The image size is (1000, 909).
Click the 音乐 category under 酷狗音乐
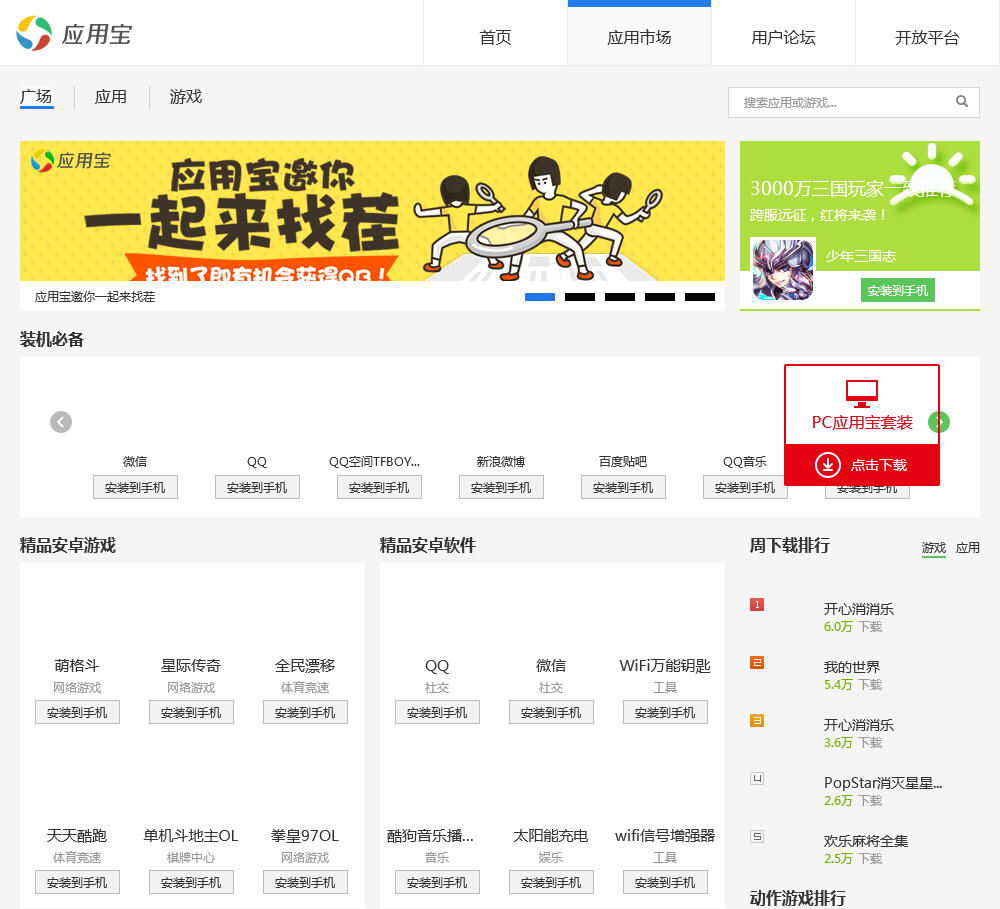click(x=437, y=858)
